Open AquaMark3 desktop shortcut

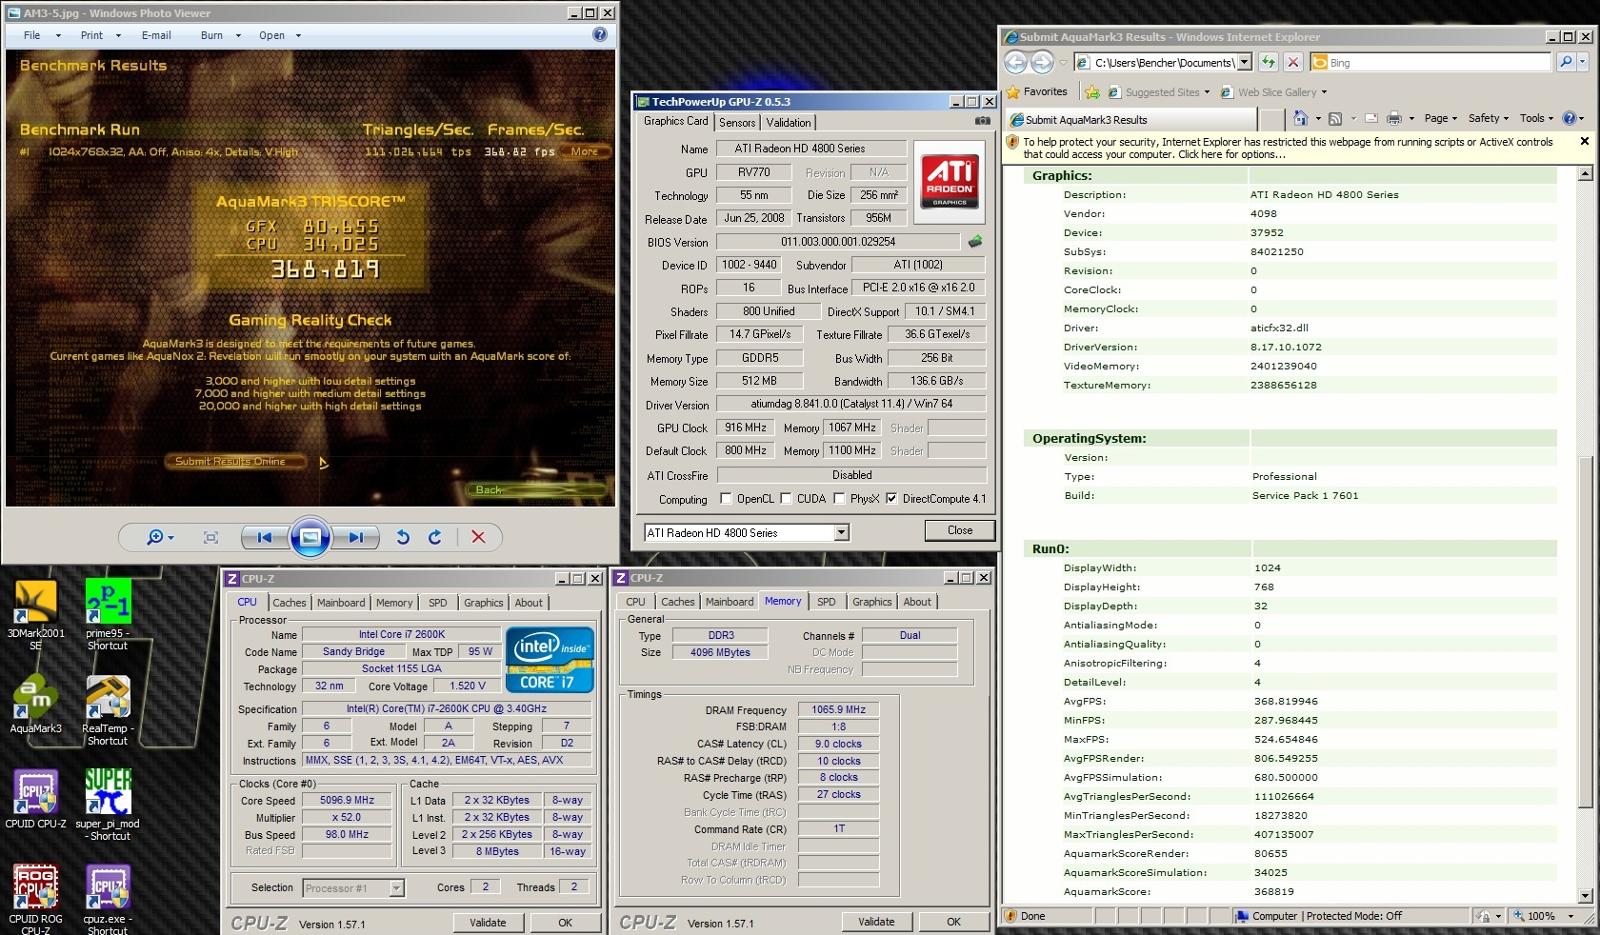click(36, 705)
